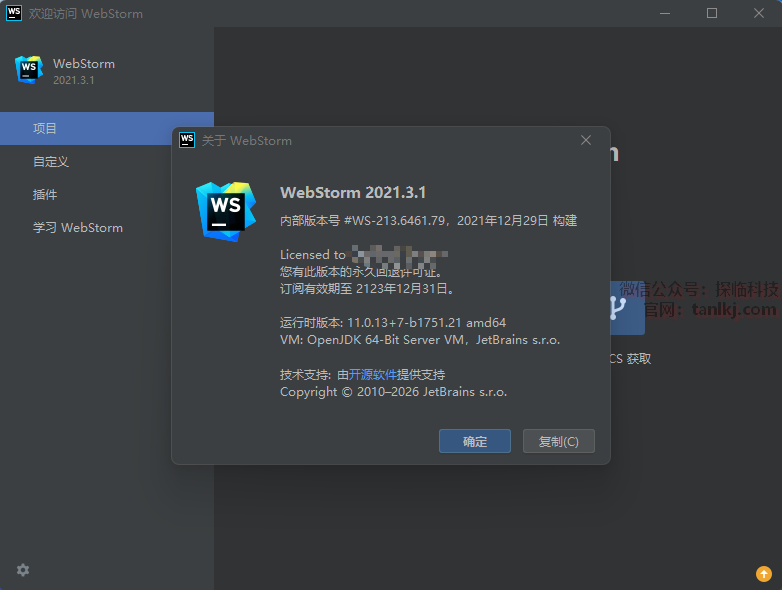Viewport: 782px width, 590px height.
Task: Maximize the welcome WebStorm window
Action: 712,13
